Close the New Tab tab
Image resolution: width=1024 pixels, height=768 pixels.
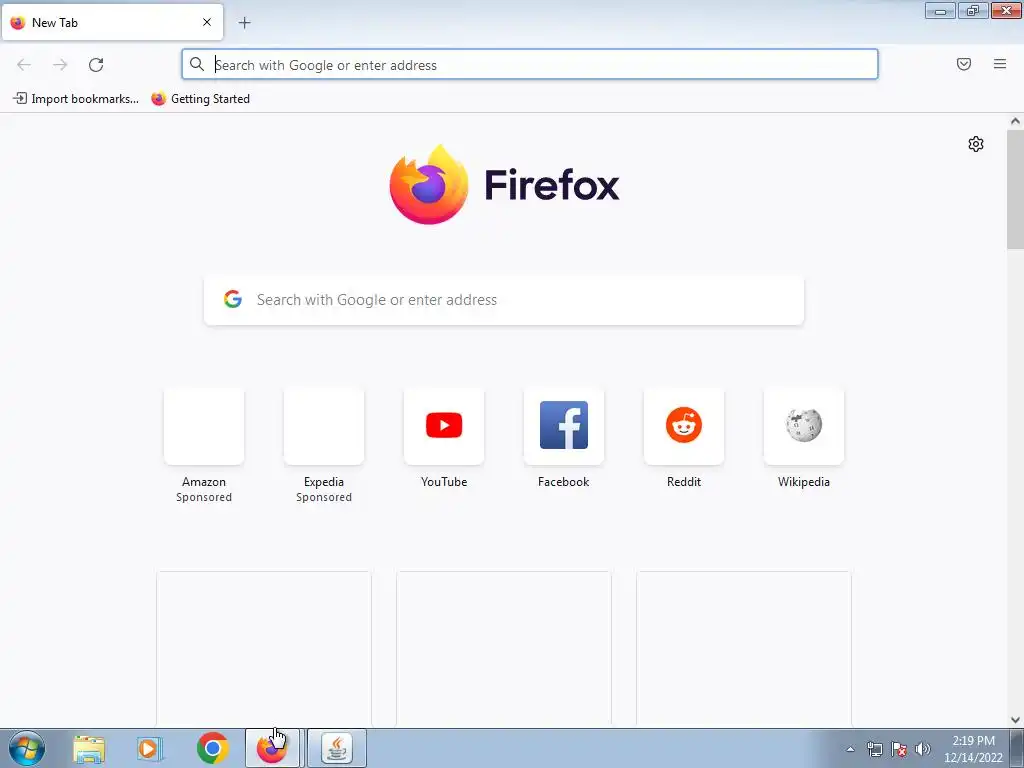(207, 22)
